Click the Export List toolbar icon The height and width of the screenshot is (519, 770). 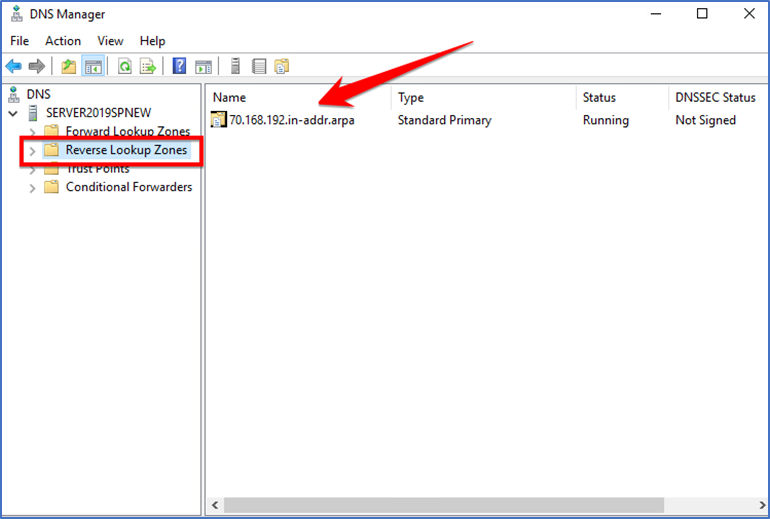(x=148, y=66)
